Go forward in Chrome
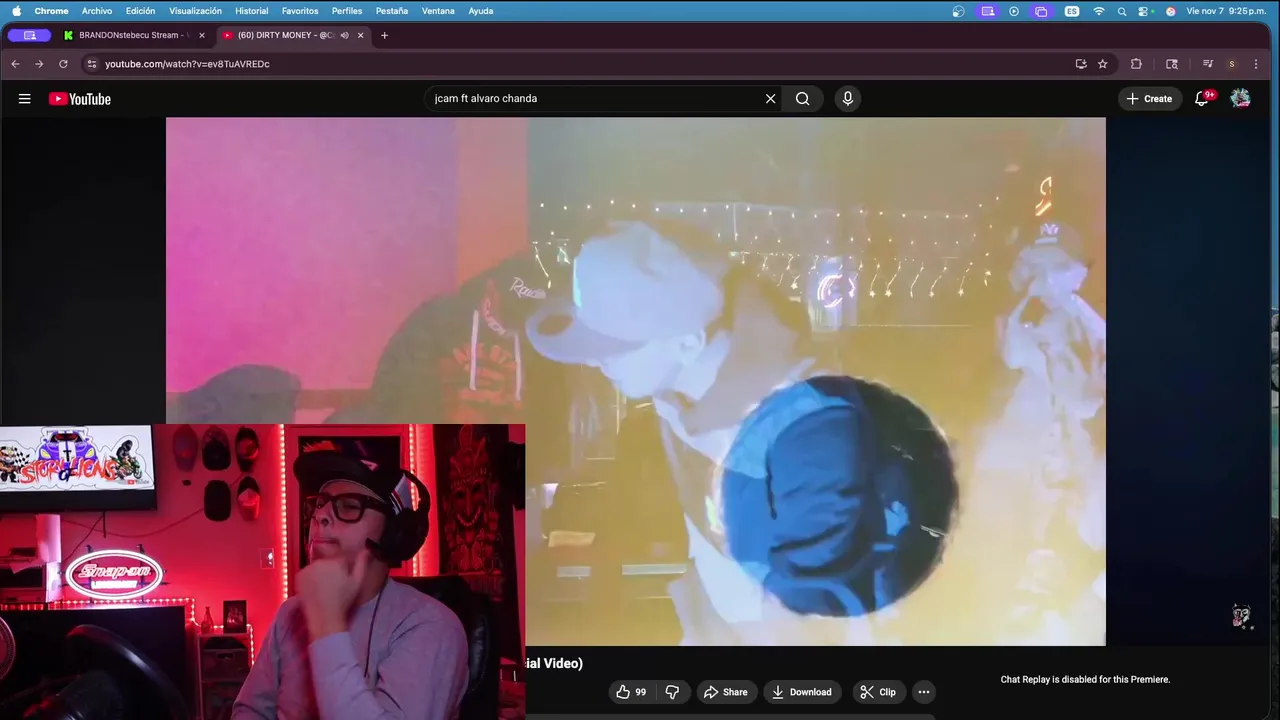The width and height of the screenshot is (1280, 720). (x=39, y=64)
